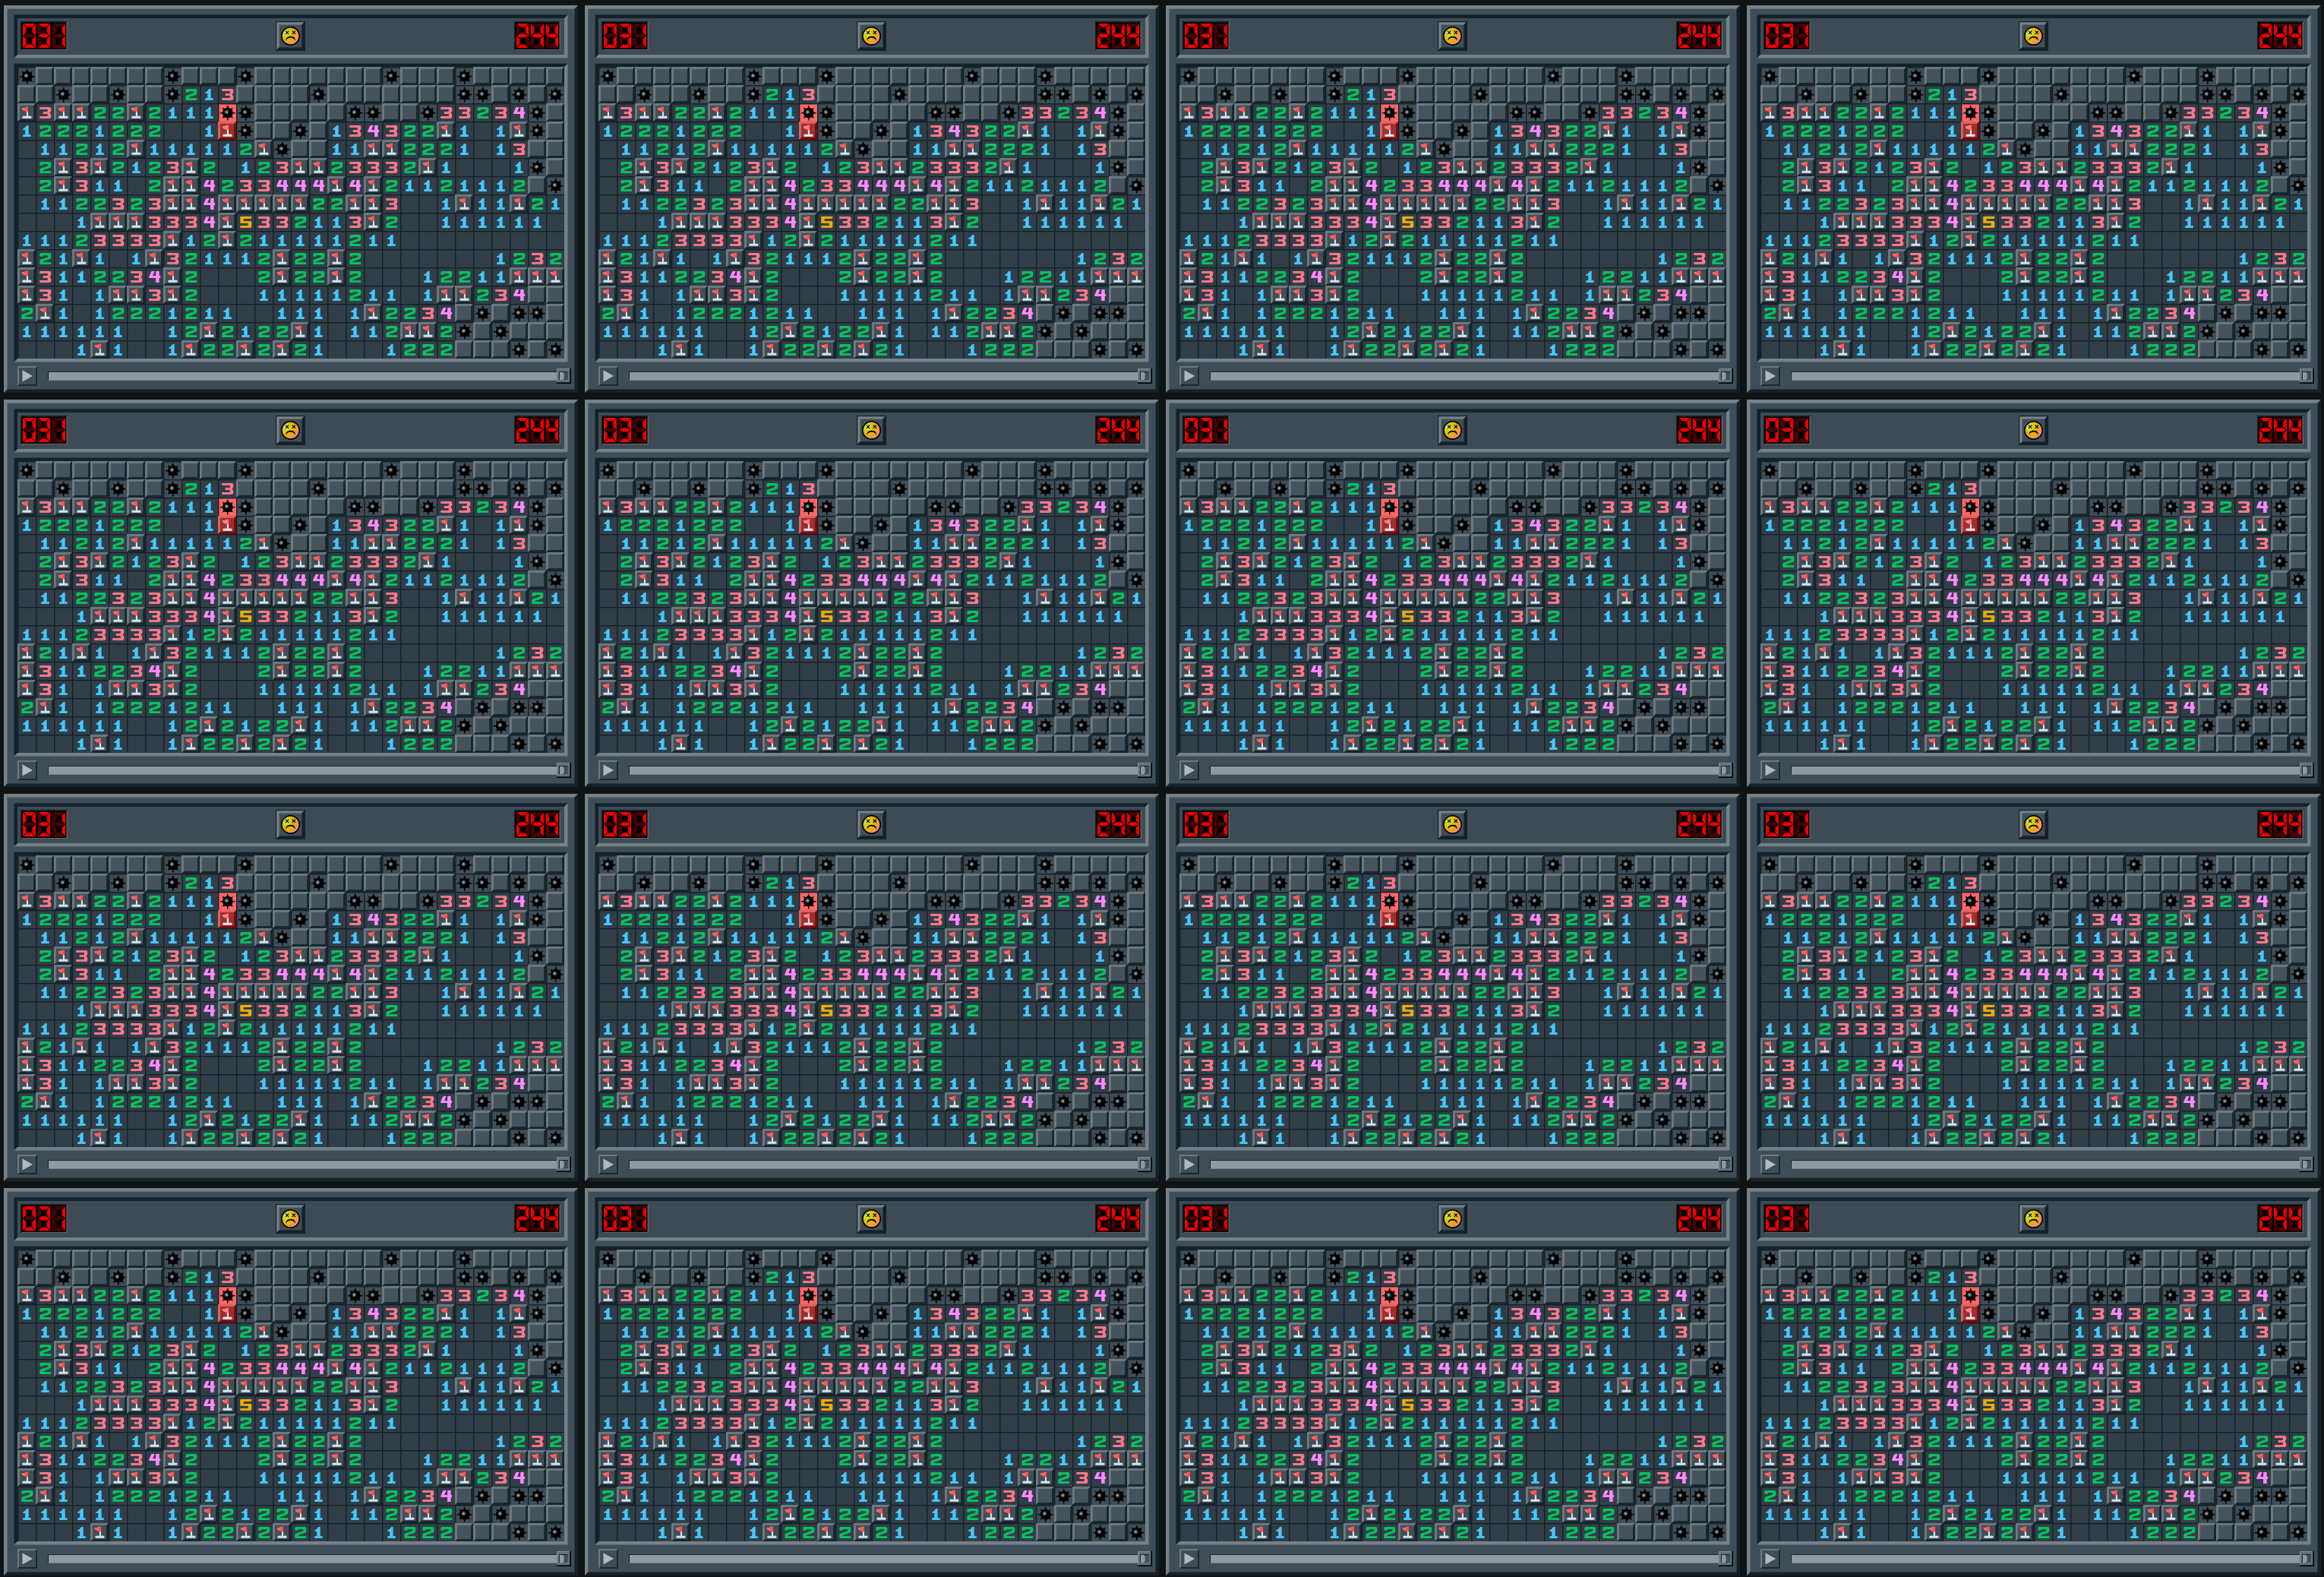
Task: Play replay in third-row first board
Action: click(x=27, y=1164)
